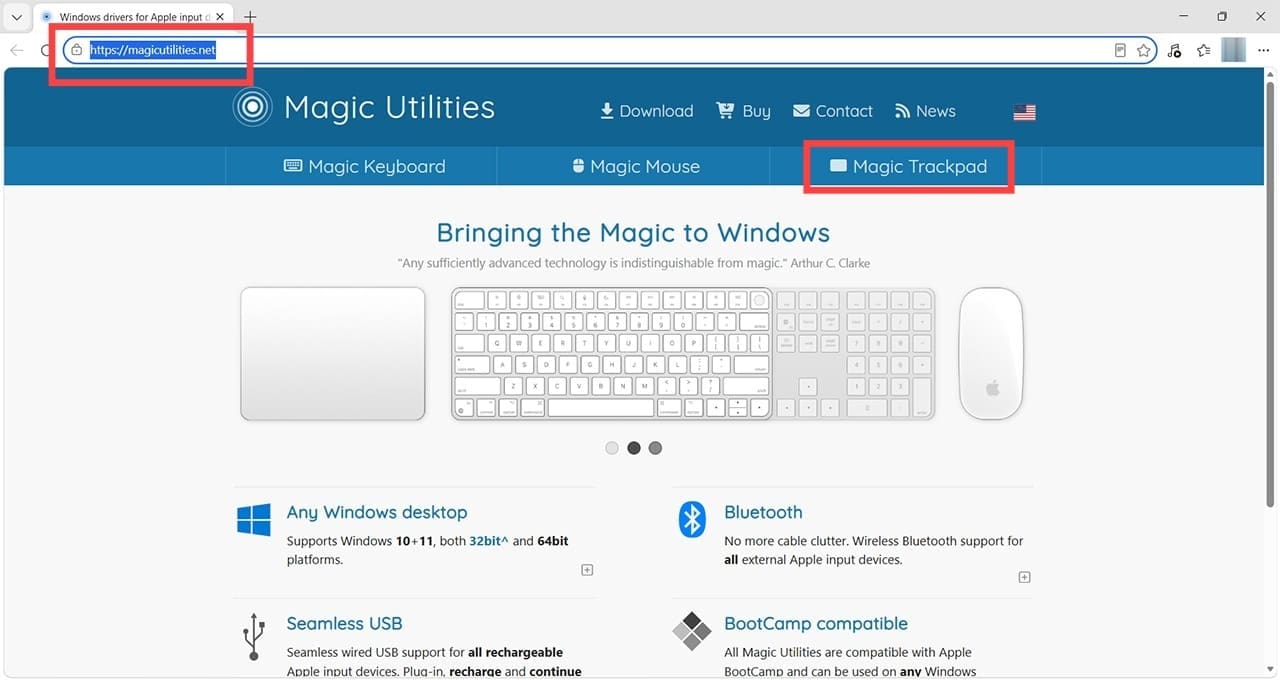Click the US flag language selector
1280x680 pixels.
(x=1024, y=112)
